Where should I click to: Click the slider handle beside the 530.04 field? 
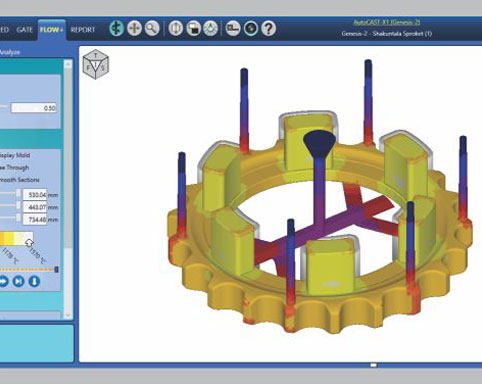(18, 194)
